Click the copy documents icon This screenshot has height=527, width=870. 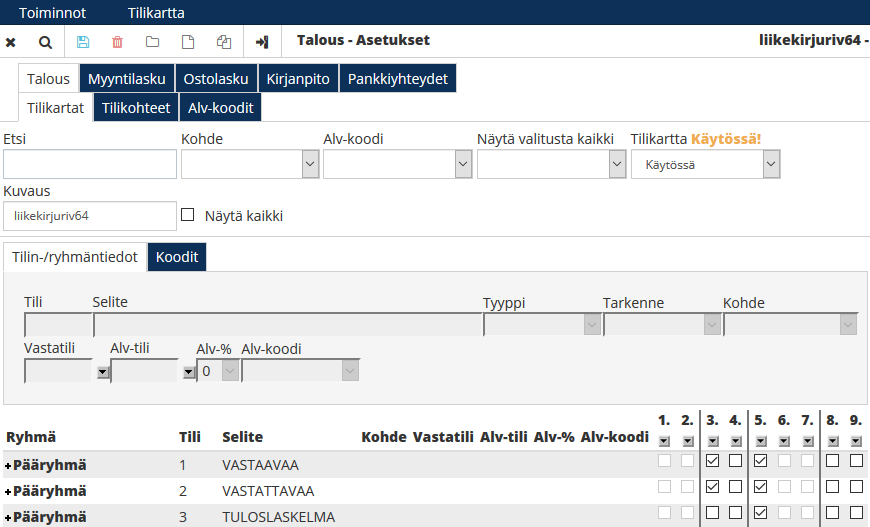click(x=223, y=42)
